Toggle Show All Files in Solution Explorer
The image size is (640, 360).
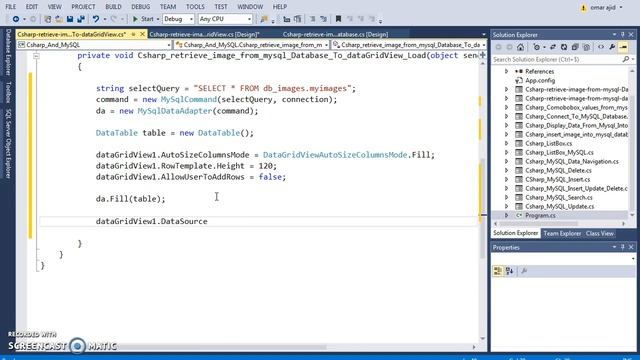click(x=586, y=47)
